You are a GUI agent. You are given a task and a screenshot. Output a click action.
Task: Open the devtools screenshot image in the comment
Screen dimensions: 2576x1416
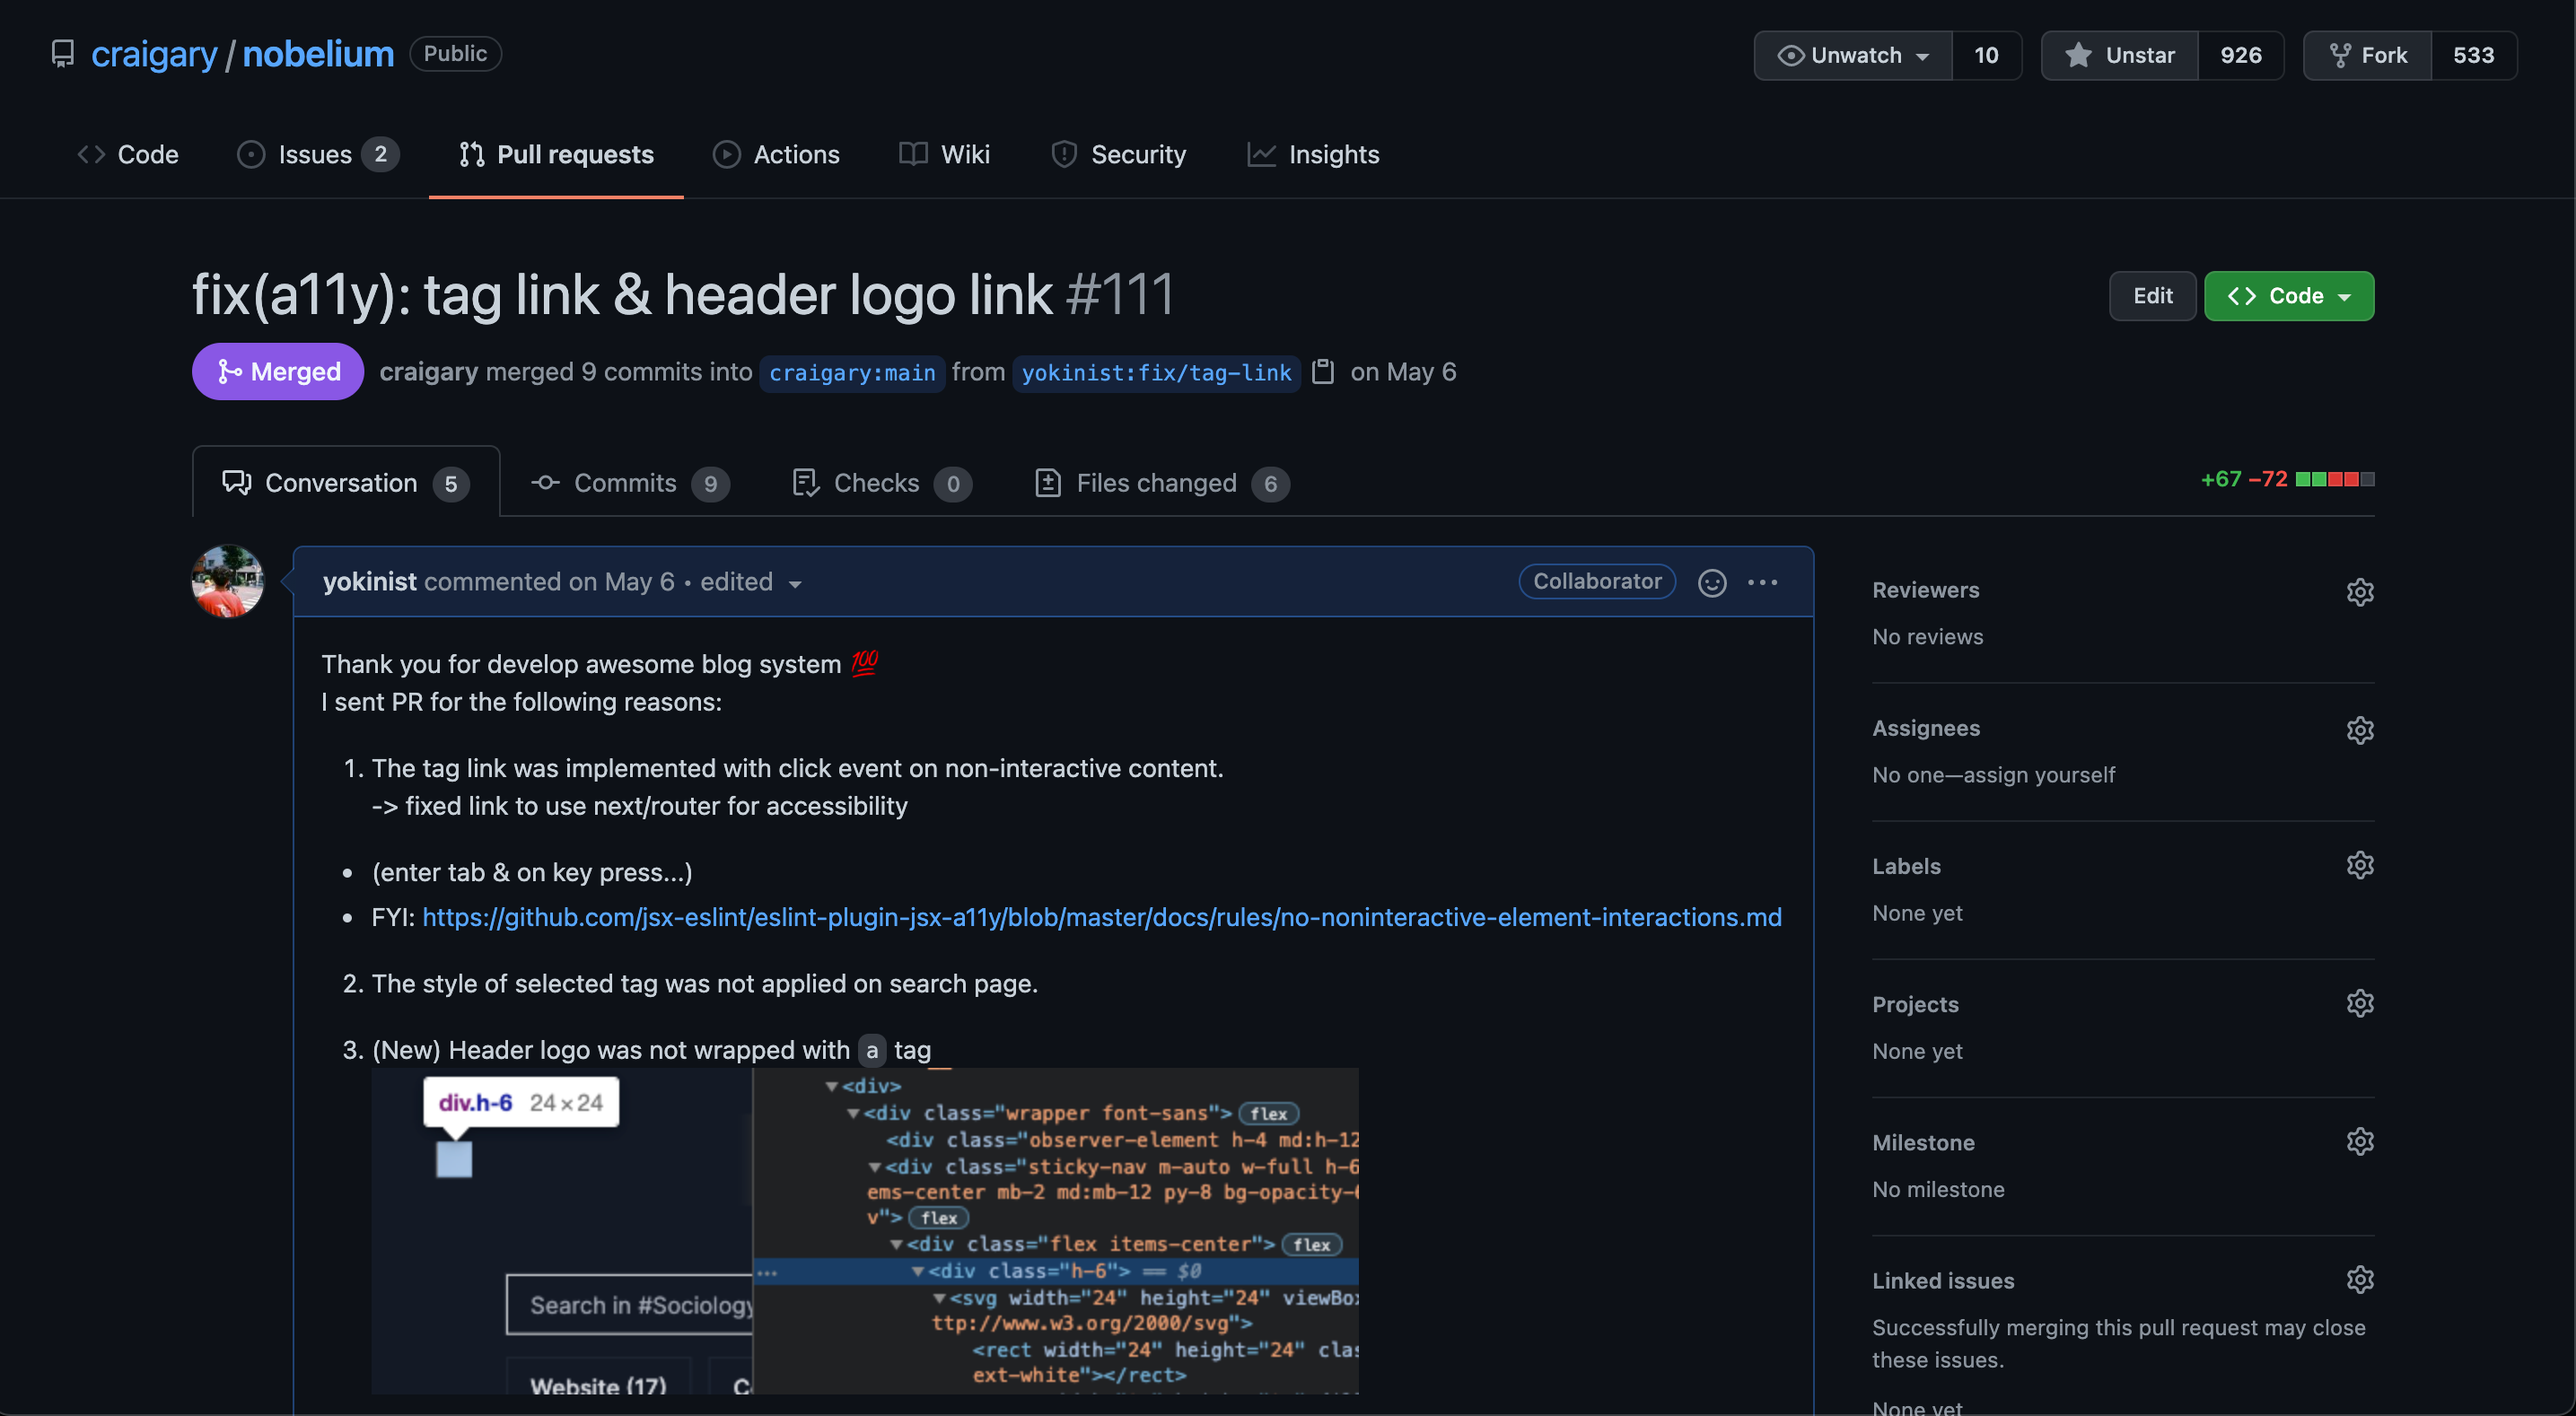[865, 1231]
